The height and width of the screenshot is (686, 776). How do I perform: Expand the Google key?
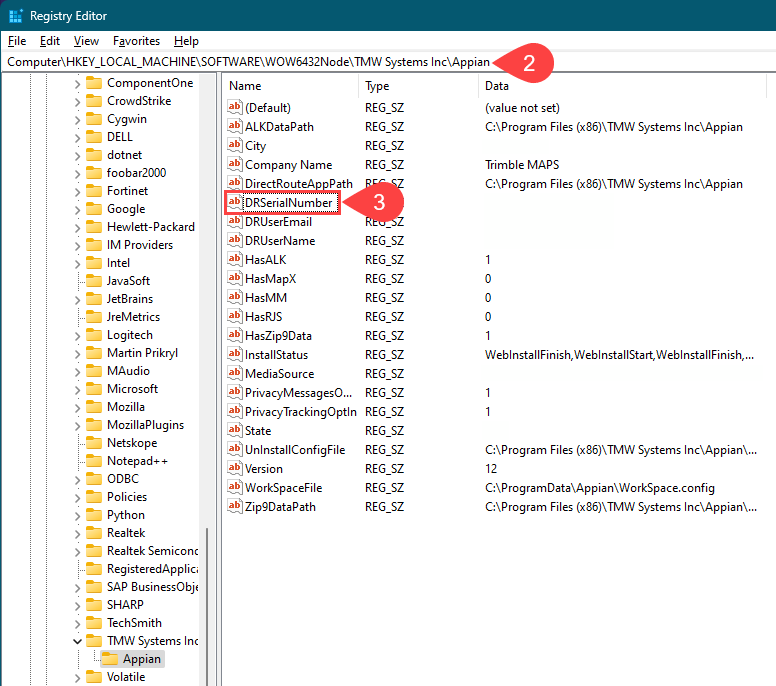(x=77, y=210)
